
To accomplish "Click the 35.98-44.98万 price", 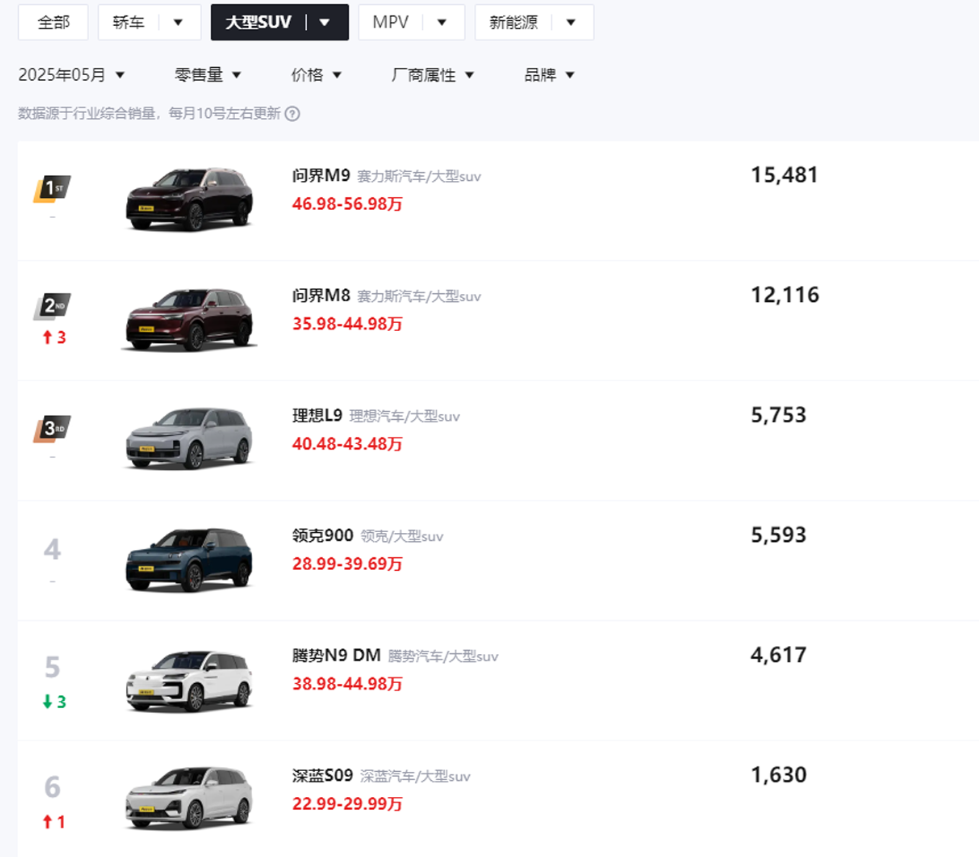I will pos(347,324).
